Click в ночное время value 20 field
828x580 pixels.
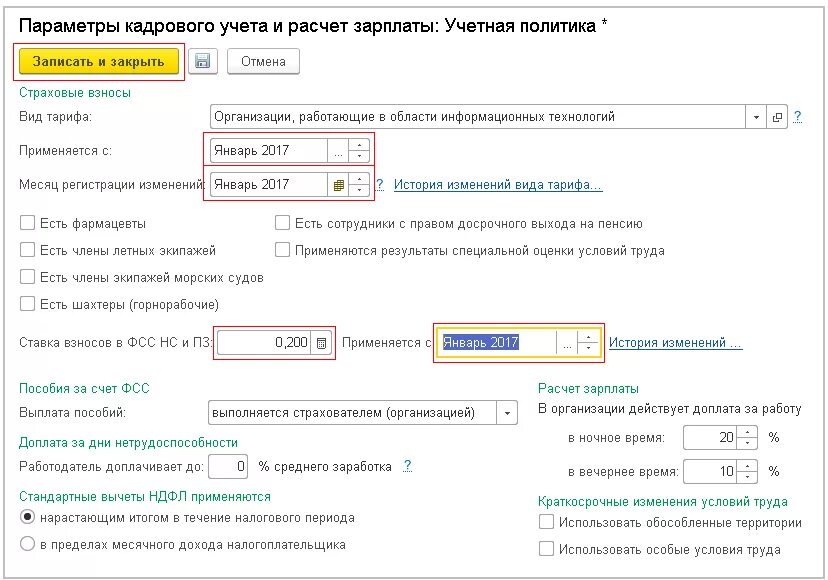(710, 437)
